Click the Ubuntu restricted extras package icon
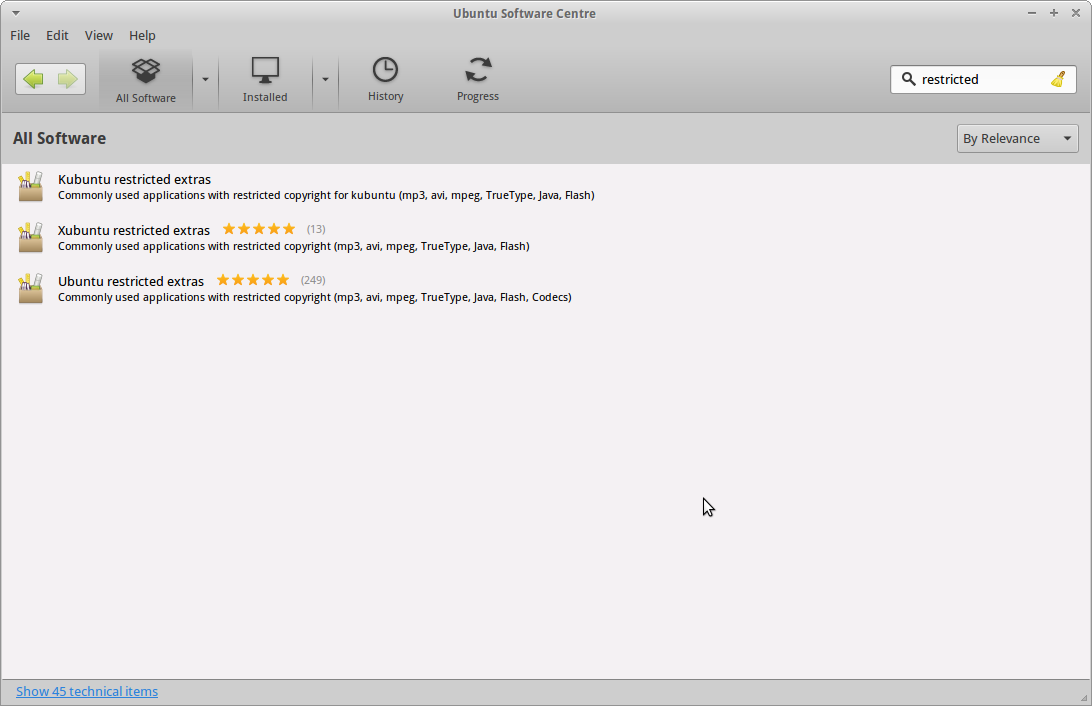This screenshot has height=706, width=1092. [x=31, y=288]
